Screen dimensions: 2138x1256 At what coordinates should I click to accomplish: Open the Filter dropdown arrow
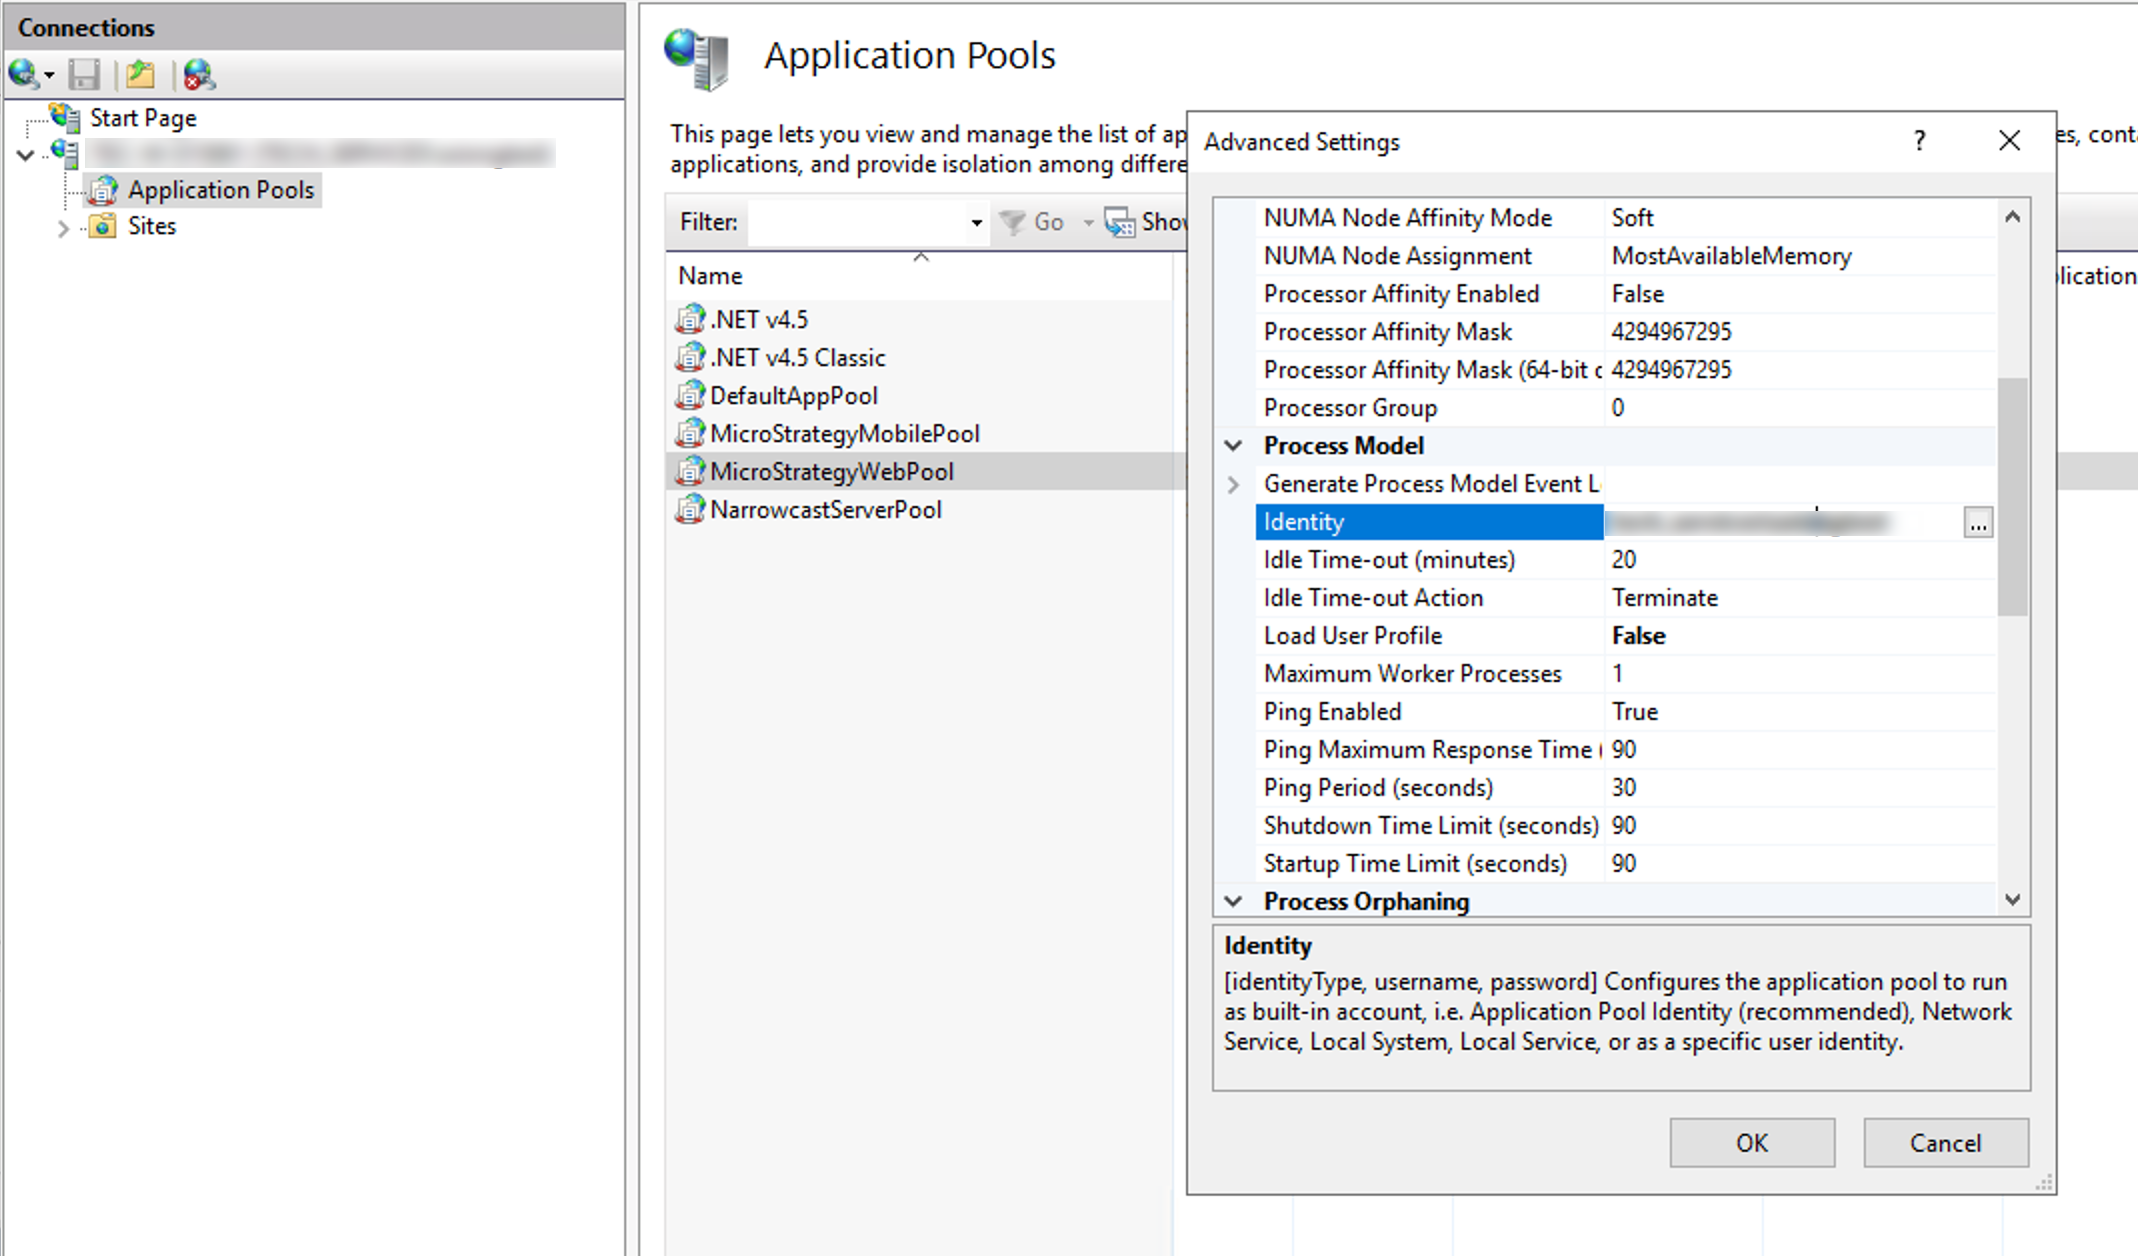click(975, 222)
